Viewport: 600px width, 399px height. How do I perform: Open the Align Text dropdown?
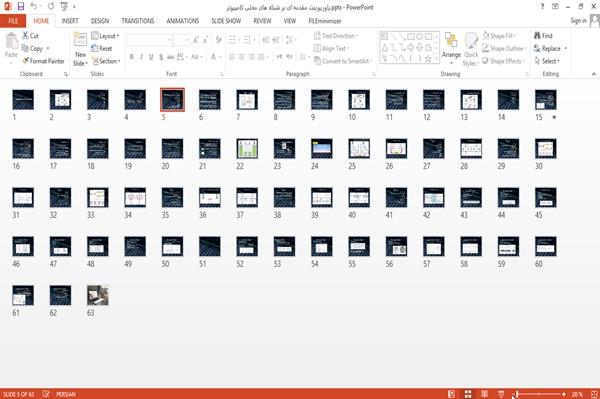point(331,48)
